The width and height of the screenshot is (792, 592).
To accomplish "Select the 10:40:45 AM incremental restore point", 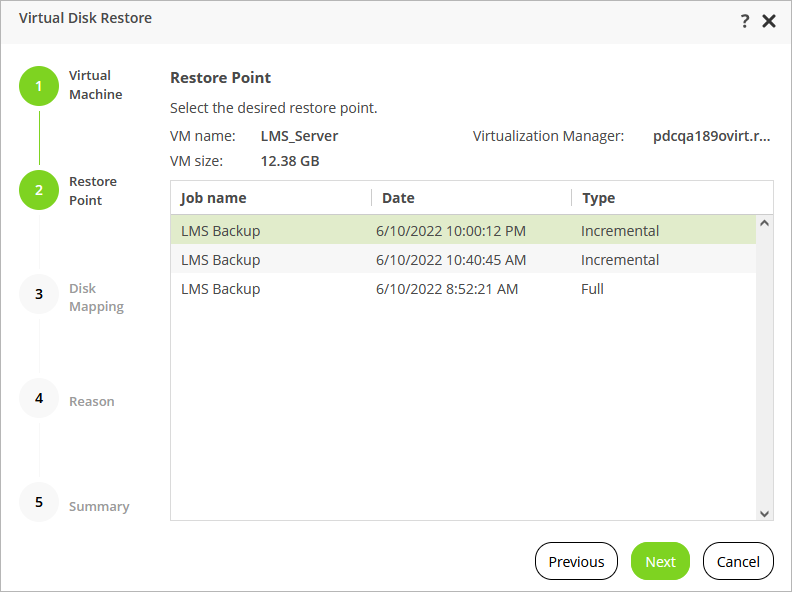I will pyautogui.click(x=450, y=260).
